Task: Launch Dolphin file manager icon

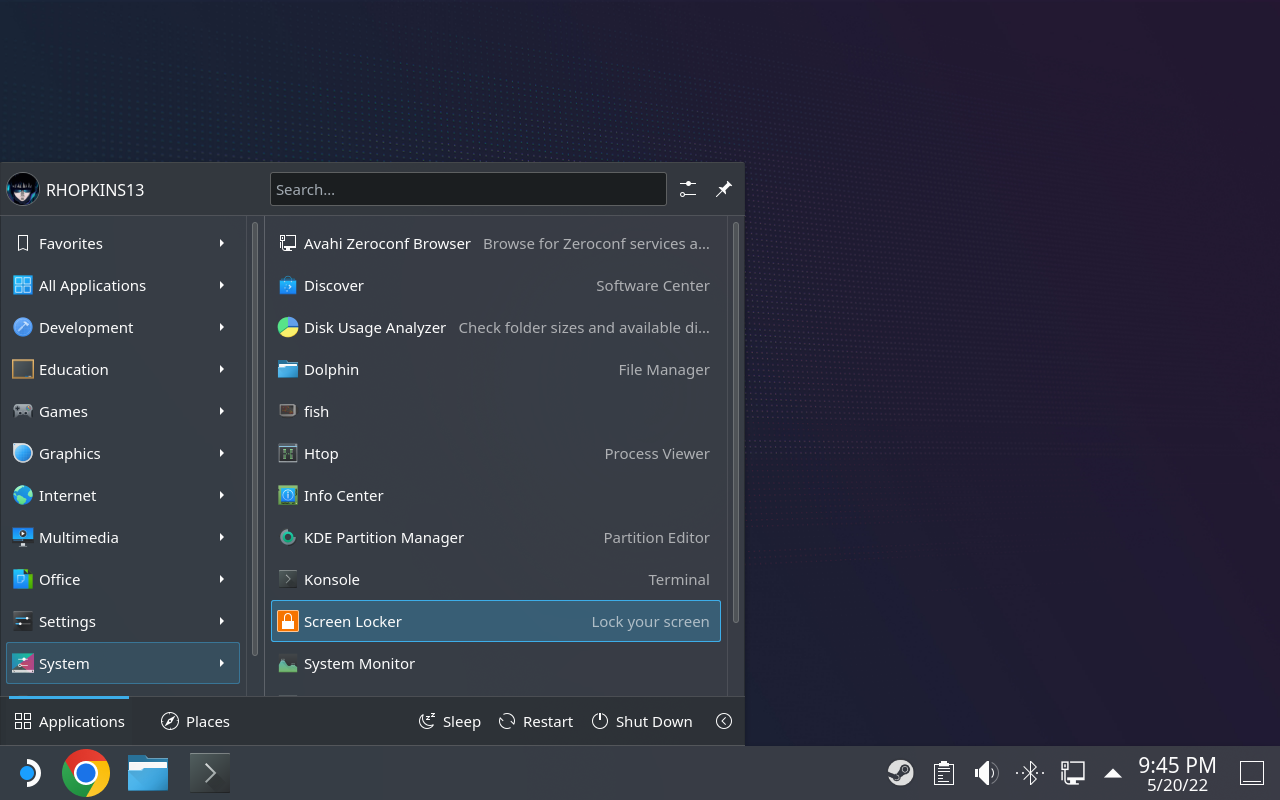Action: pyautogui.click(x=288, y=369)
